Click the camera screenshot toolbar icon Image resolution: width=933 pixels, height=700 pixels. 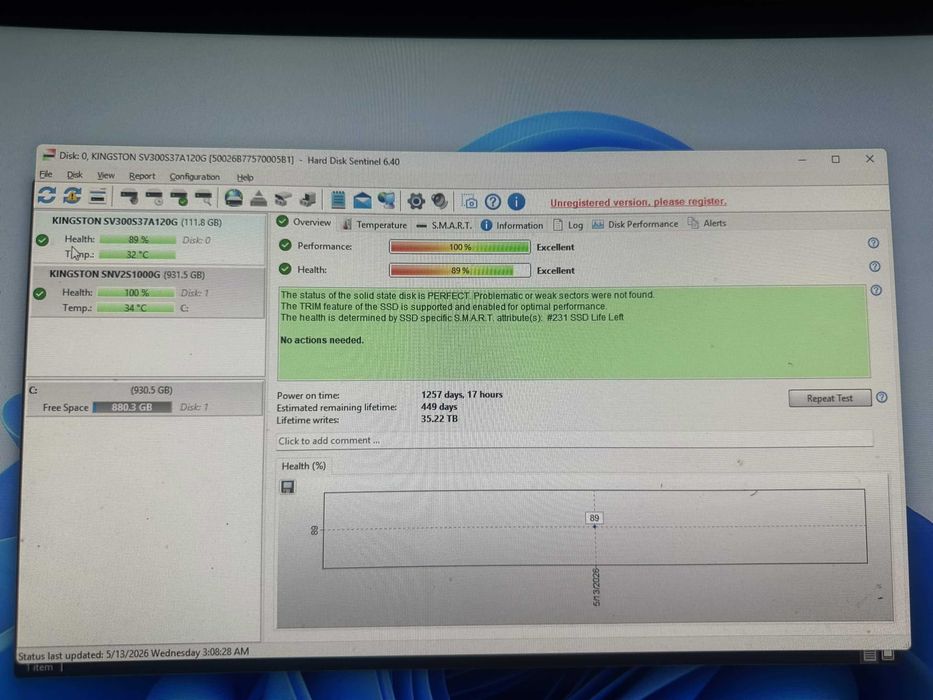coord(469,202)
